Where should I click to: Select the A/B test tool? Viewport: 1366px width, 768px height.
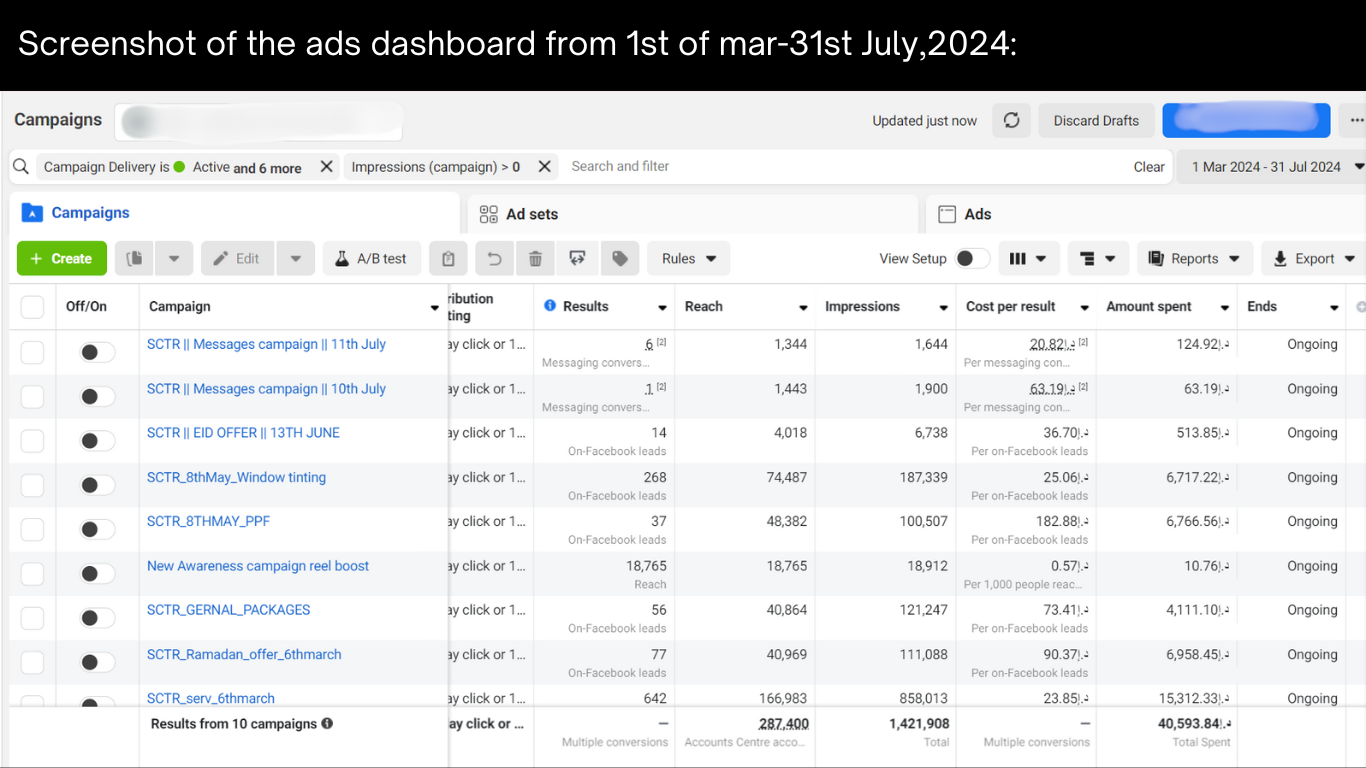371,258
